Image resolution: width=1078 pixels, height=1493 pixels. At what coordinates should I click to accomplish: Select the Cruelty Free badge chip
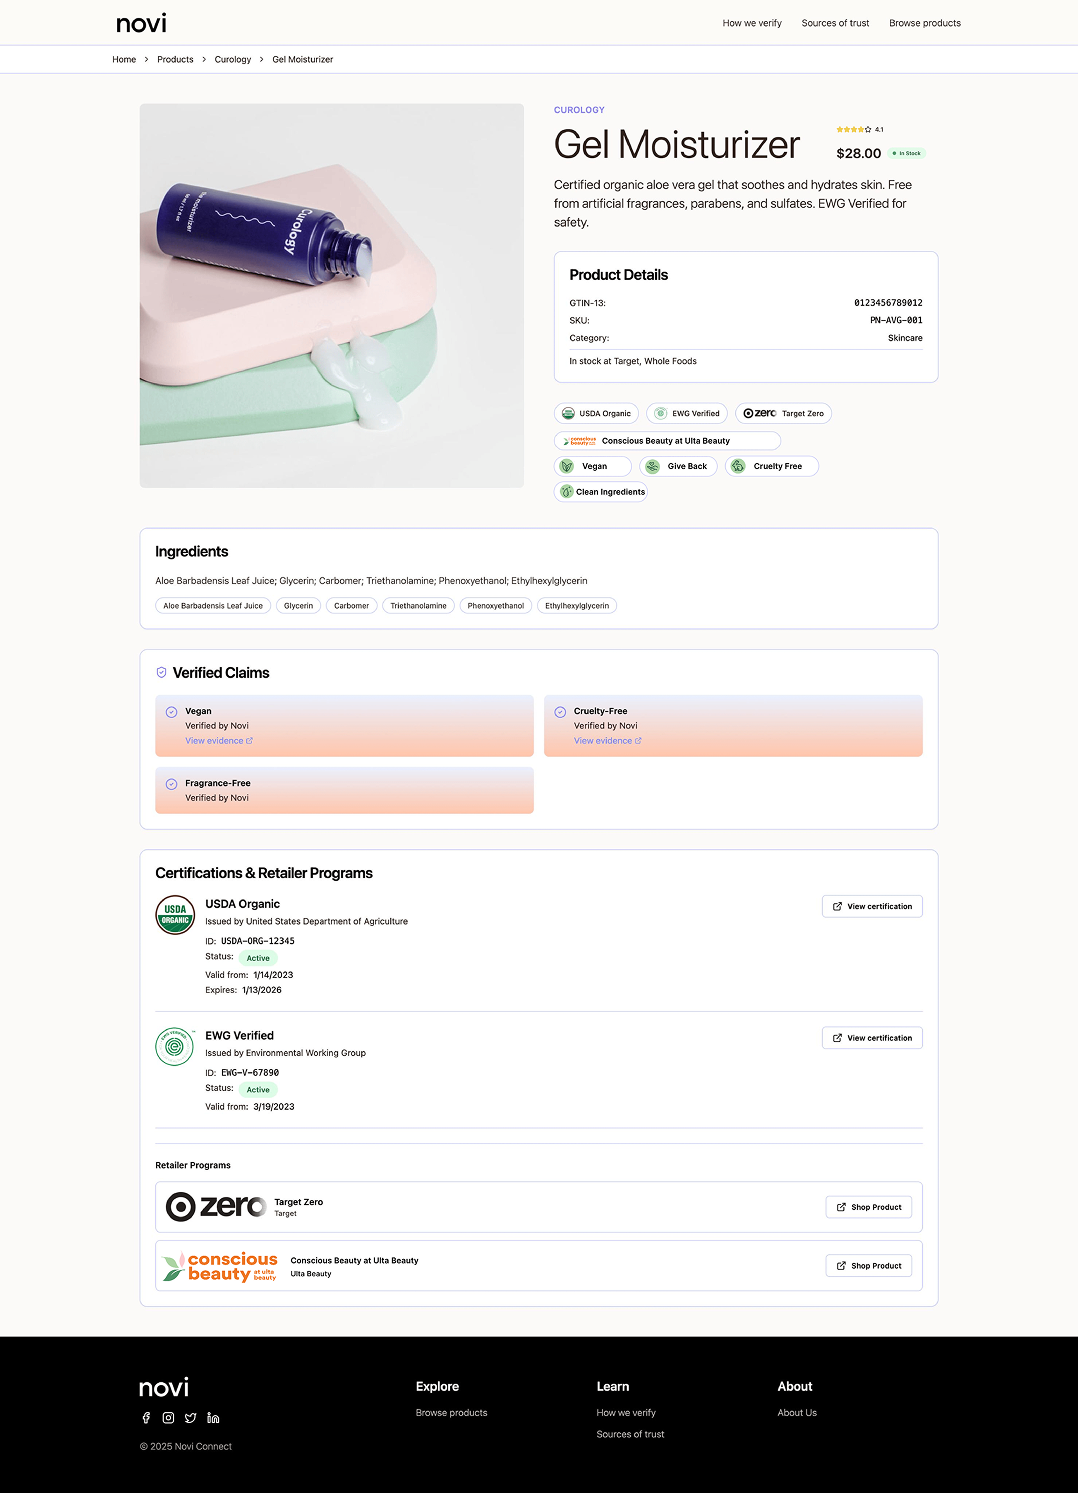click(x=772, y=466)
